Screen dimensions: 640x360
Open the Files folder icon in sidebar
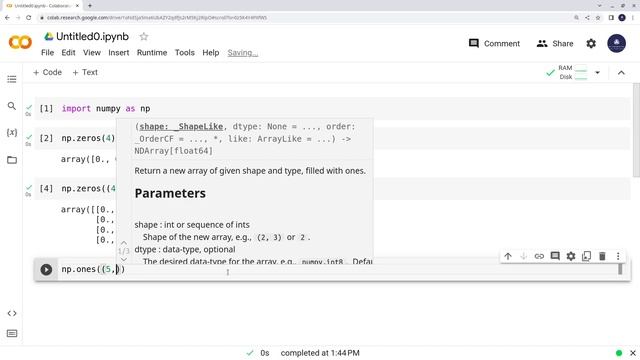[12, 160]
